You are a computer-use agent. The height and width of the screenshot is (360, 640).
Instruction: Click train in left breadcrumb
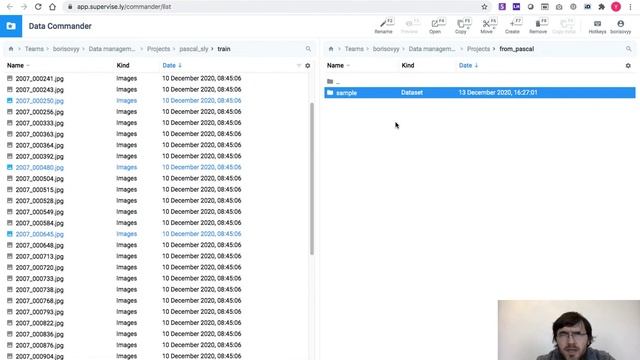(x=224, y=49)
